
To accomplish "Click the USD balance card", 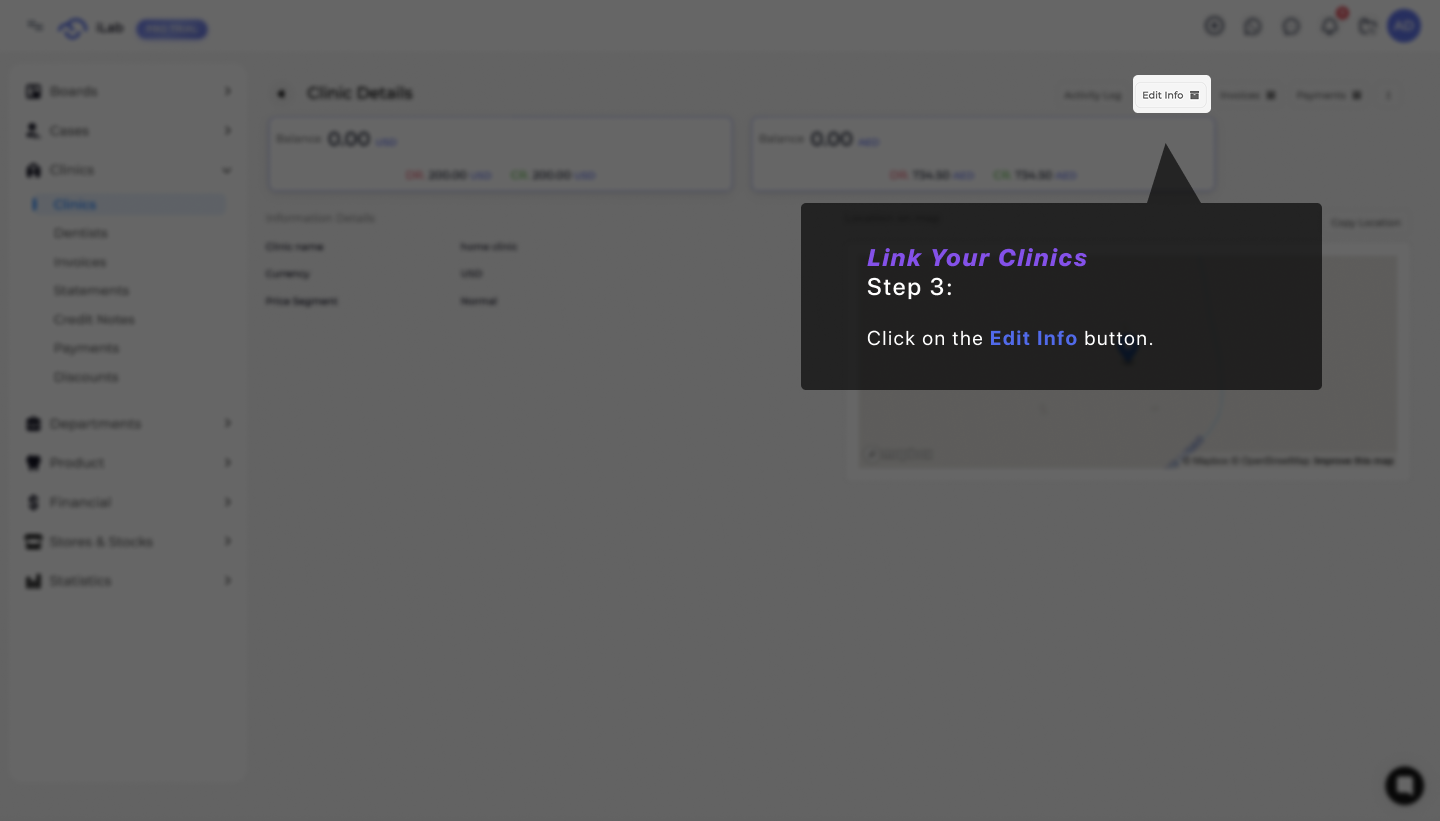I will 501,155.
